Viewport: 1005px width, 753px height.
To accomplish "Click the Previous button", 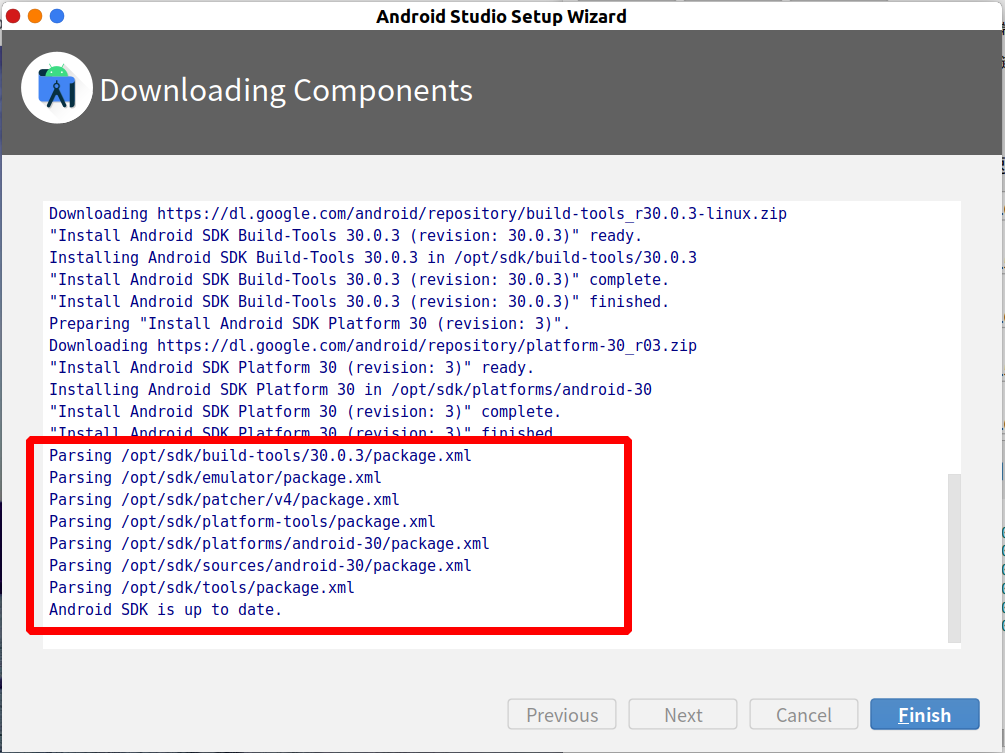I will [x=562, y=714].
